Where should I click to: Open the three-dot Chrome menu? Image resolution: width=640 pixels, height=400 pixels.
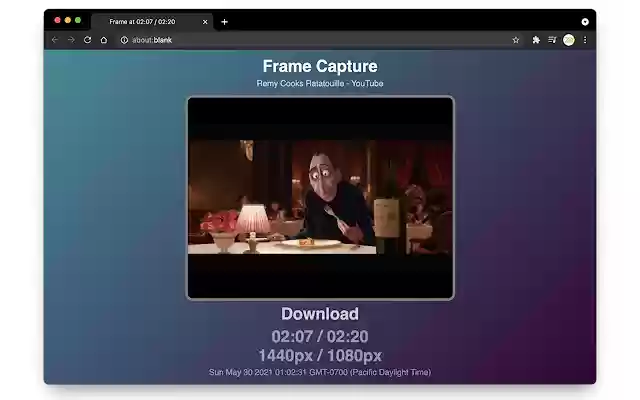(585, 40)
